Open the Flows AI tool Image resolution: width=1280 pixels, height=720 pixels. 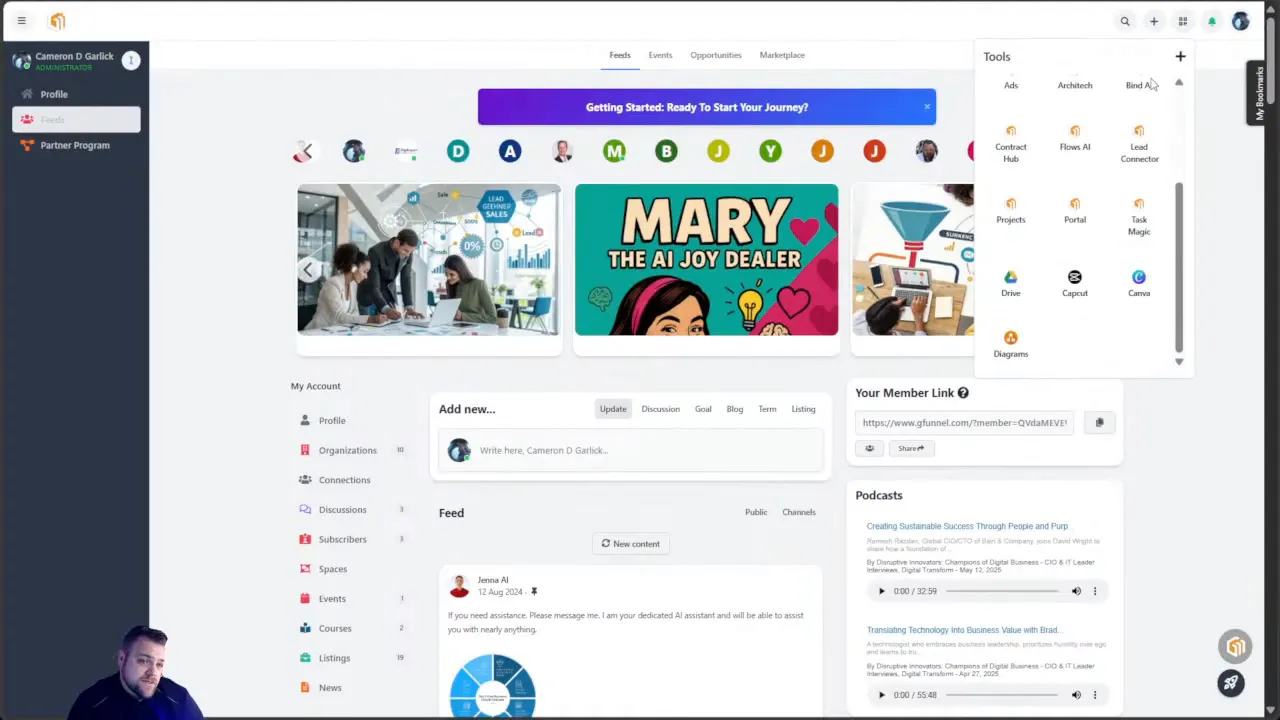click(x=1075, y=139)
